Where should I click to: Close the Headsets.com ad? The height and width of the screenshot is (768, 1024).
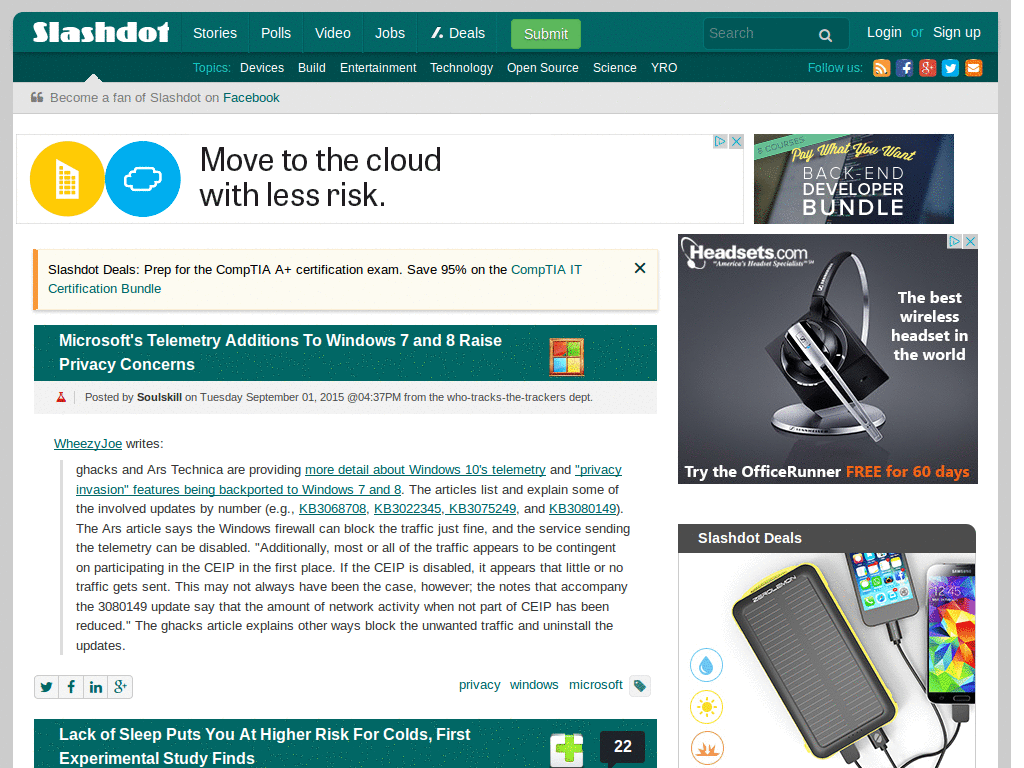970,241
